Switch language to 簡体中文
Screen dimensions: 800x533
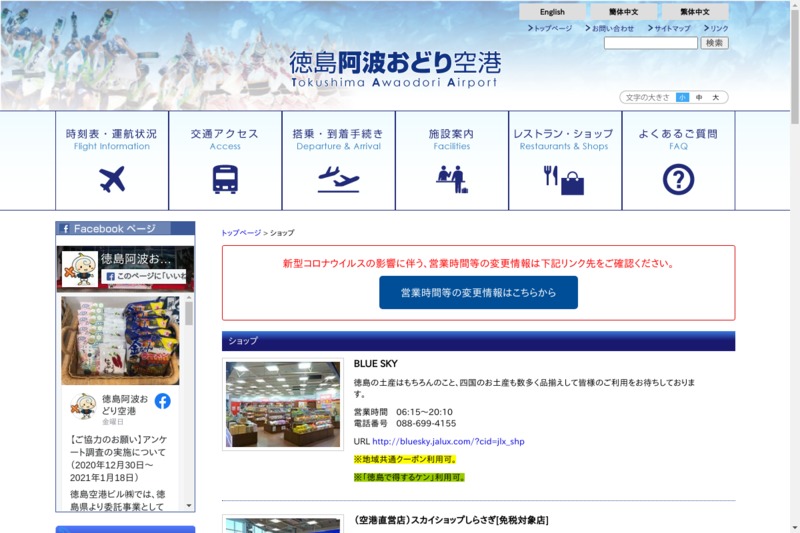pyautogui.click(x=623, y=12)
